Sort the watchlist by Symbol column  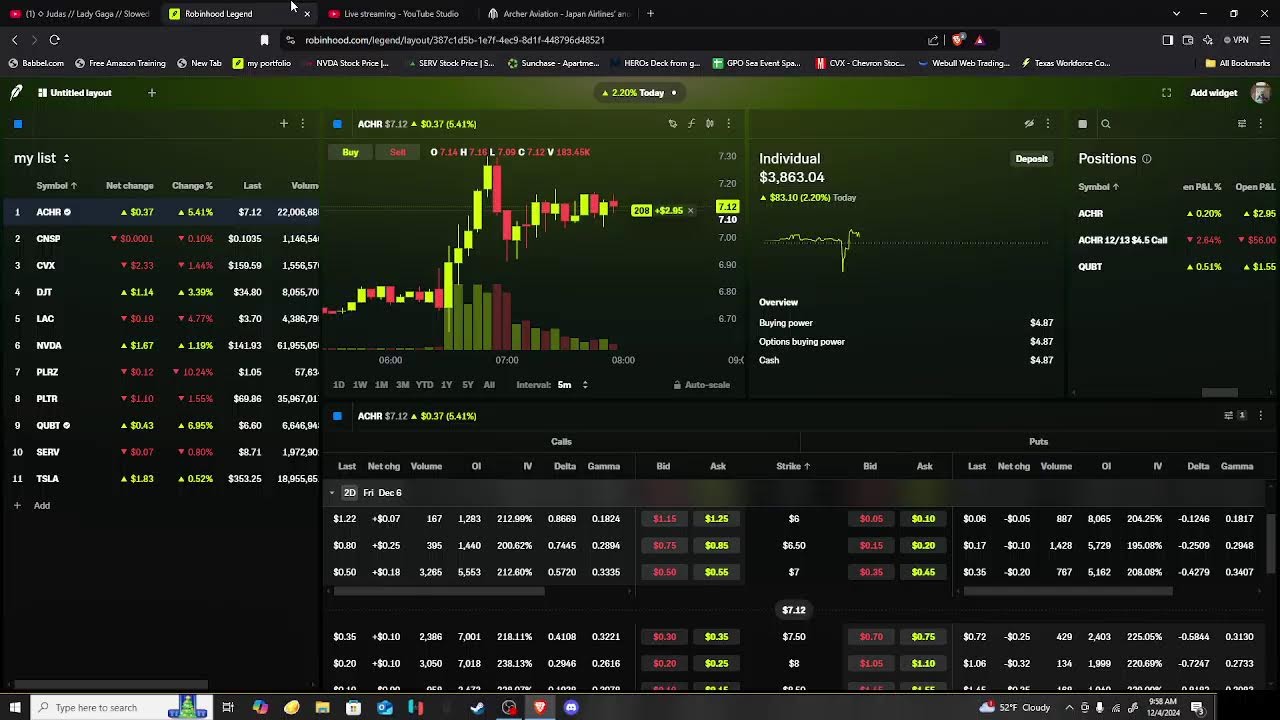[x=57, y=186]
